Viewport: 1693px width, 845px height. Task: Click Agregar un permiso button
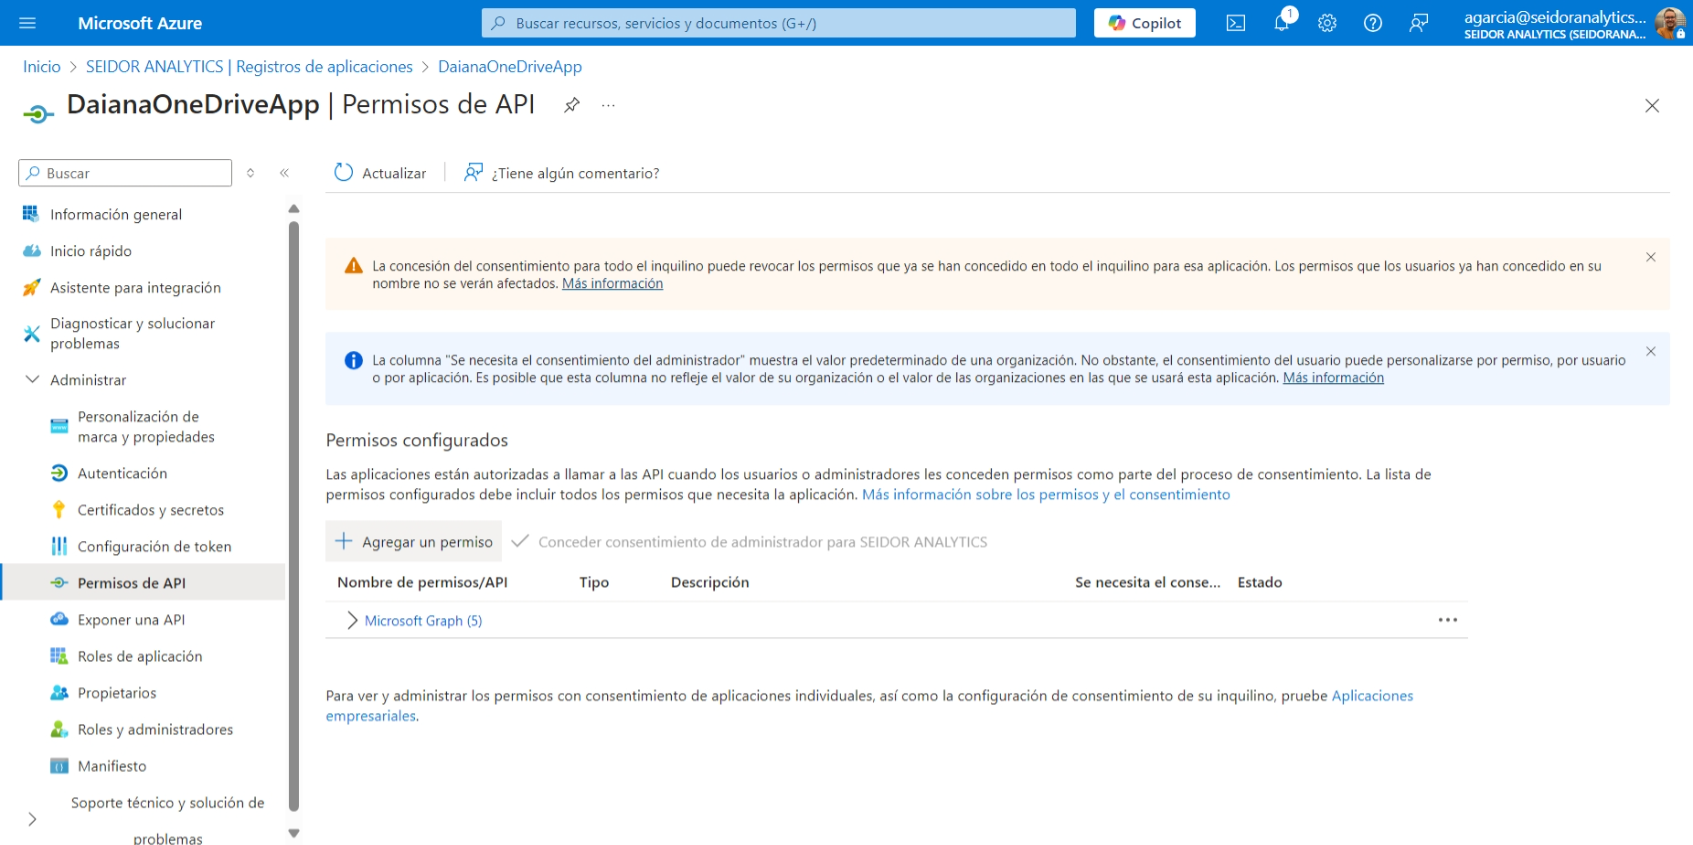click(414, 542)
